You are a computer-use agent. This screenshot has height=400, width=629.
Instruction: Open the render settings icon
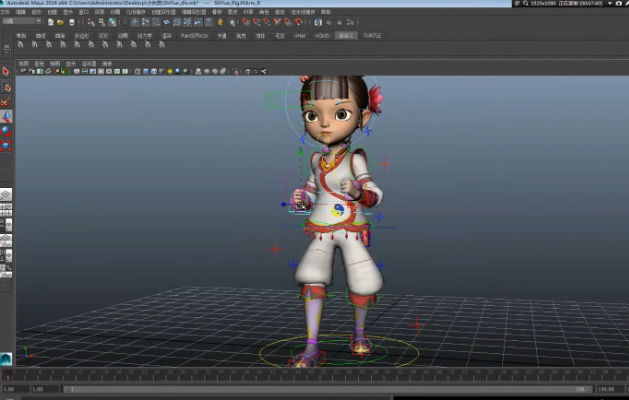[350, 22]
